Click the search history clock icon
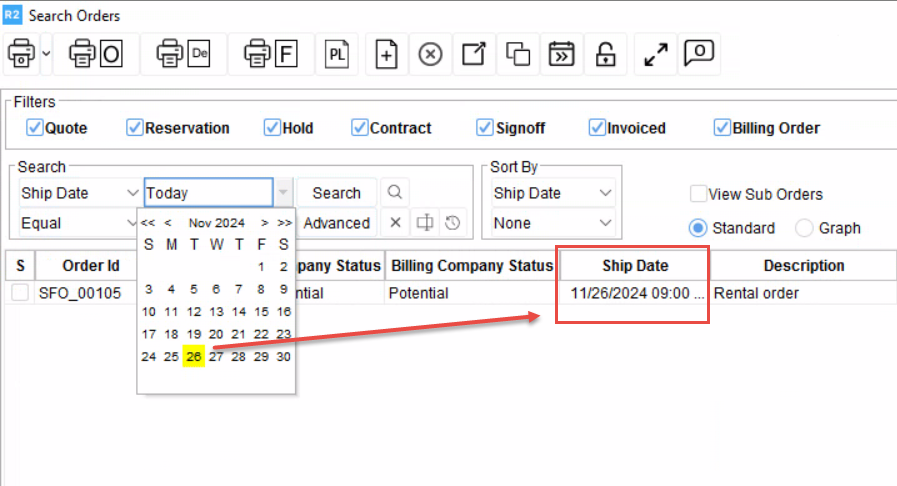Screen dimensions: 897x486 click(x=453, y=223)
